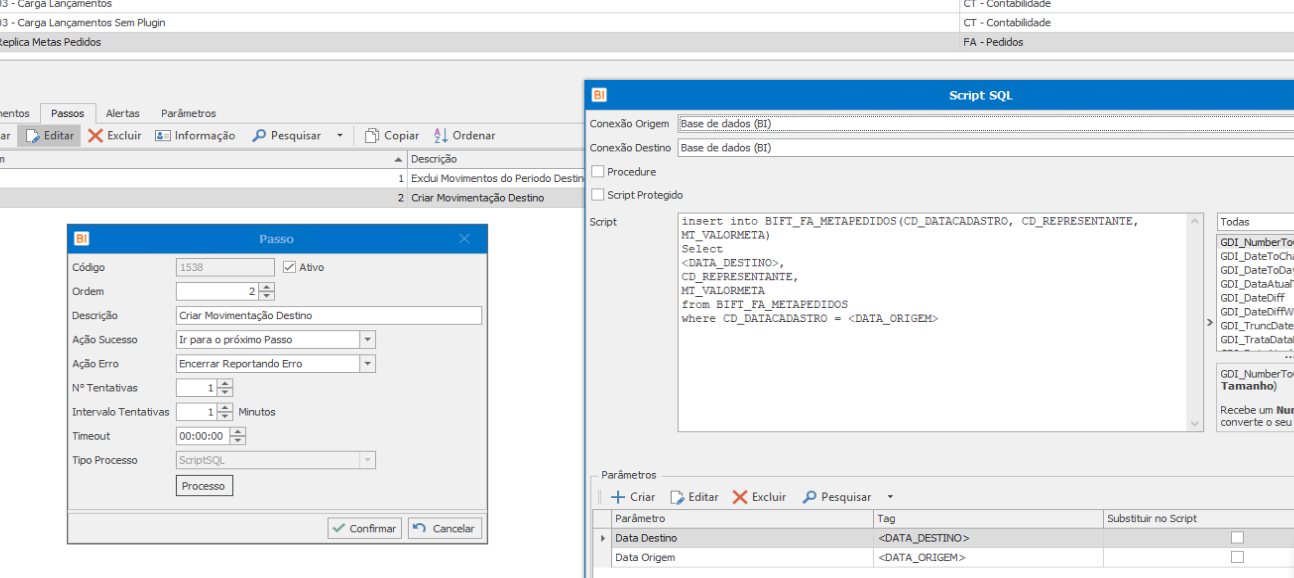Screen dimensions: 1294x578
Task: Check the Script Protegido option
Action: 598,195
